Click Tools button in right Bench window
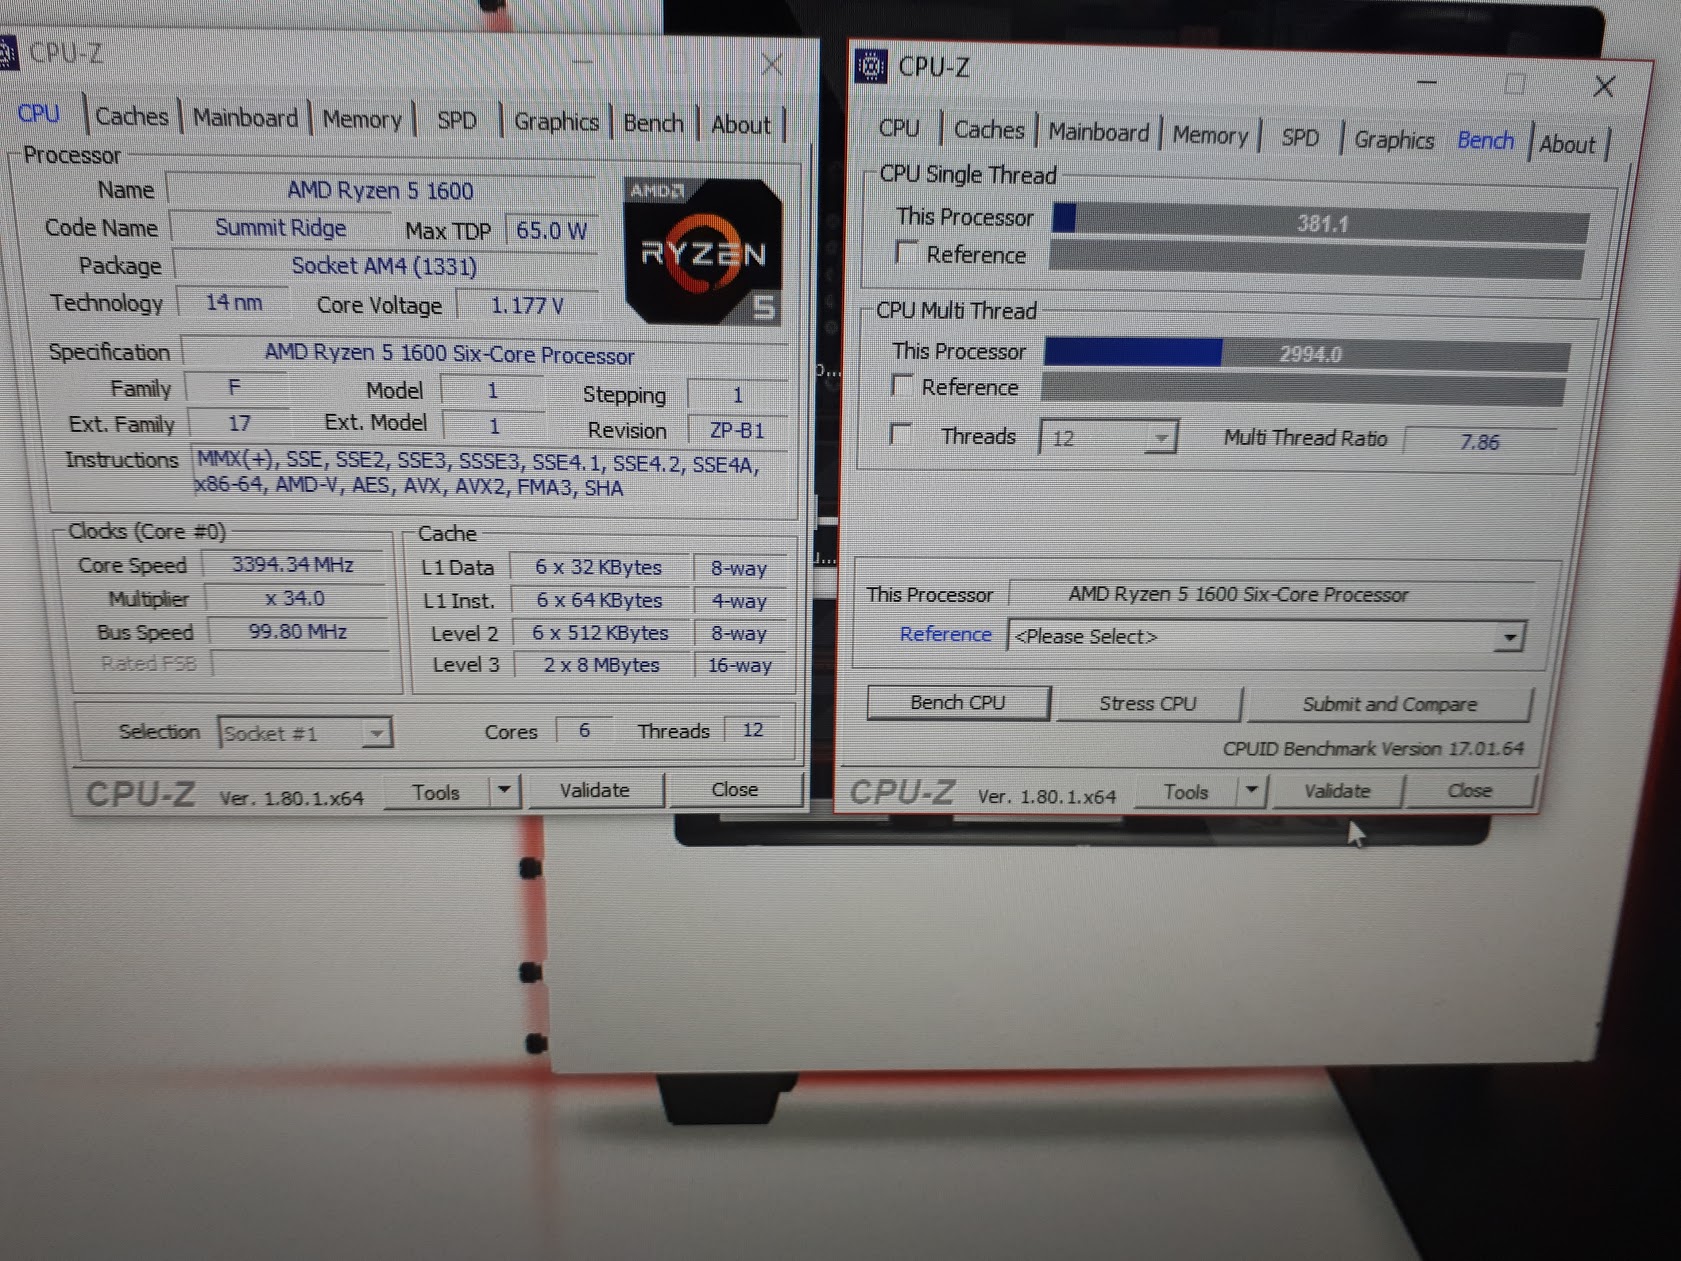The width and height of the screenshot is (1681, 1261). pos(1186,792)
